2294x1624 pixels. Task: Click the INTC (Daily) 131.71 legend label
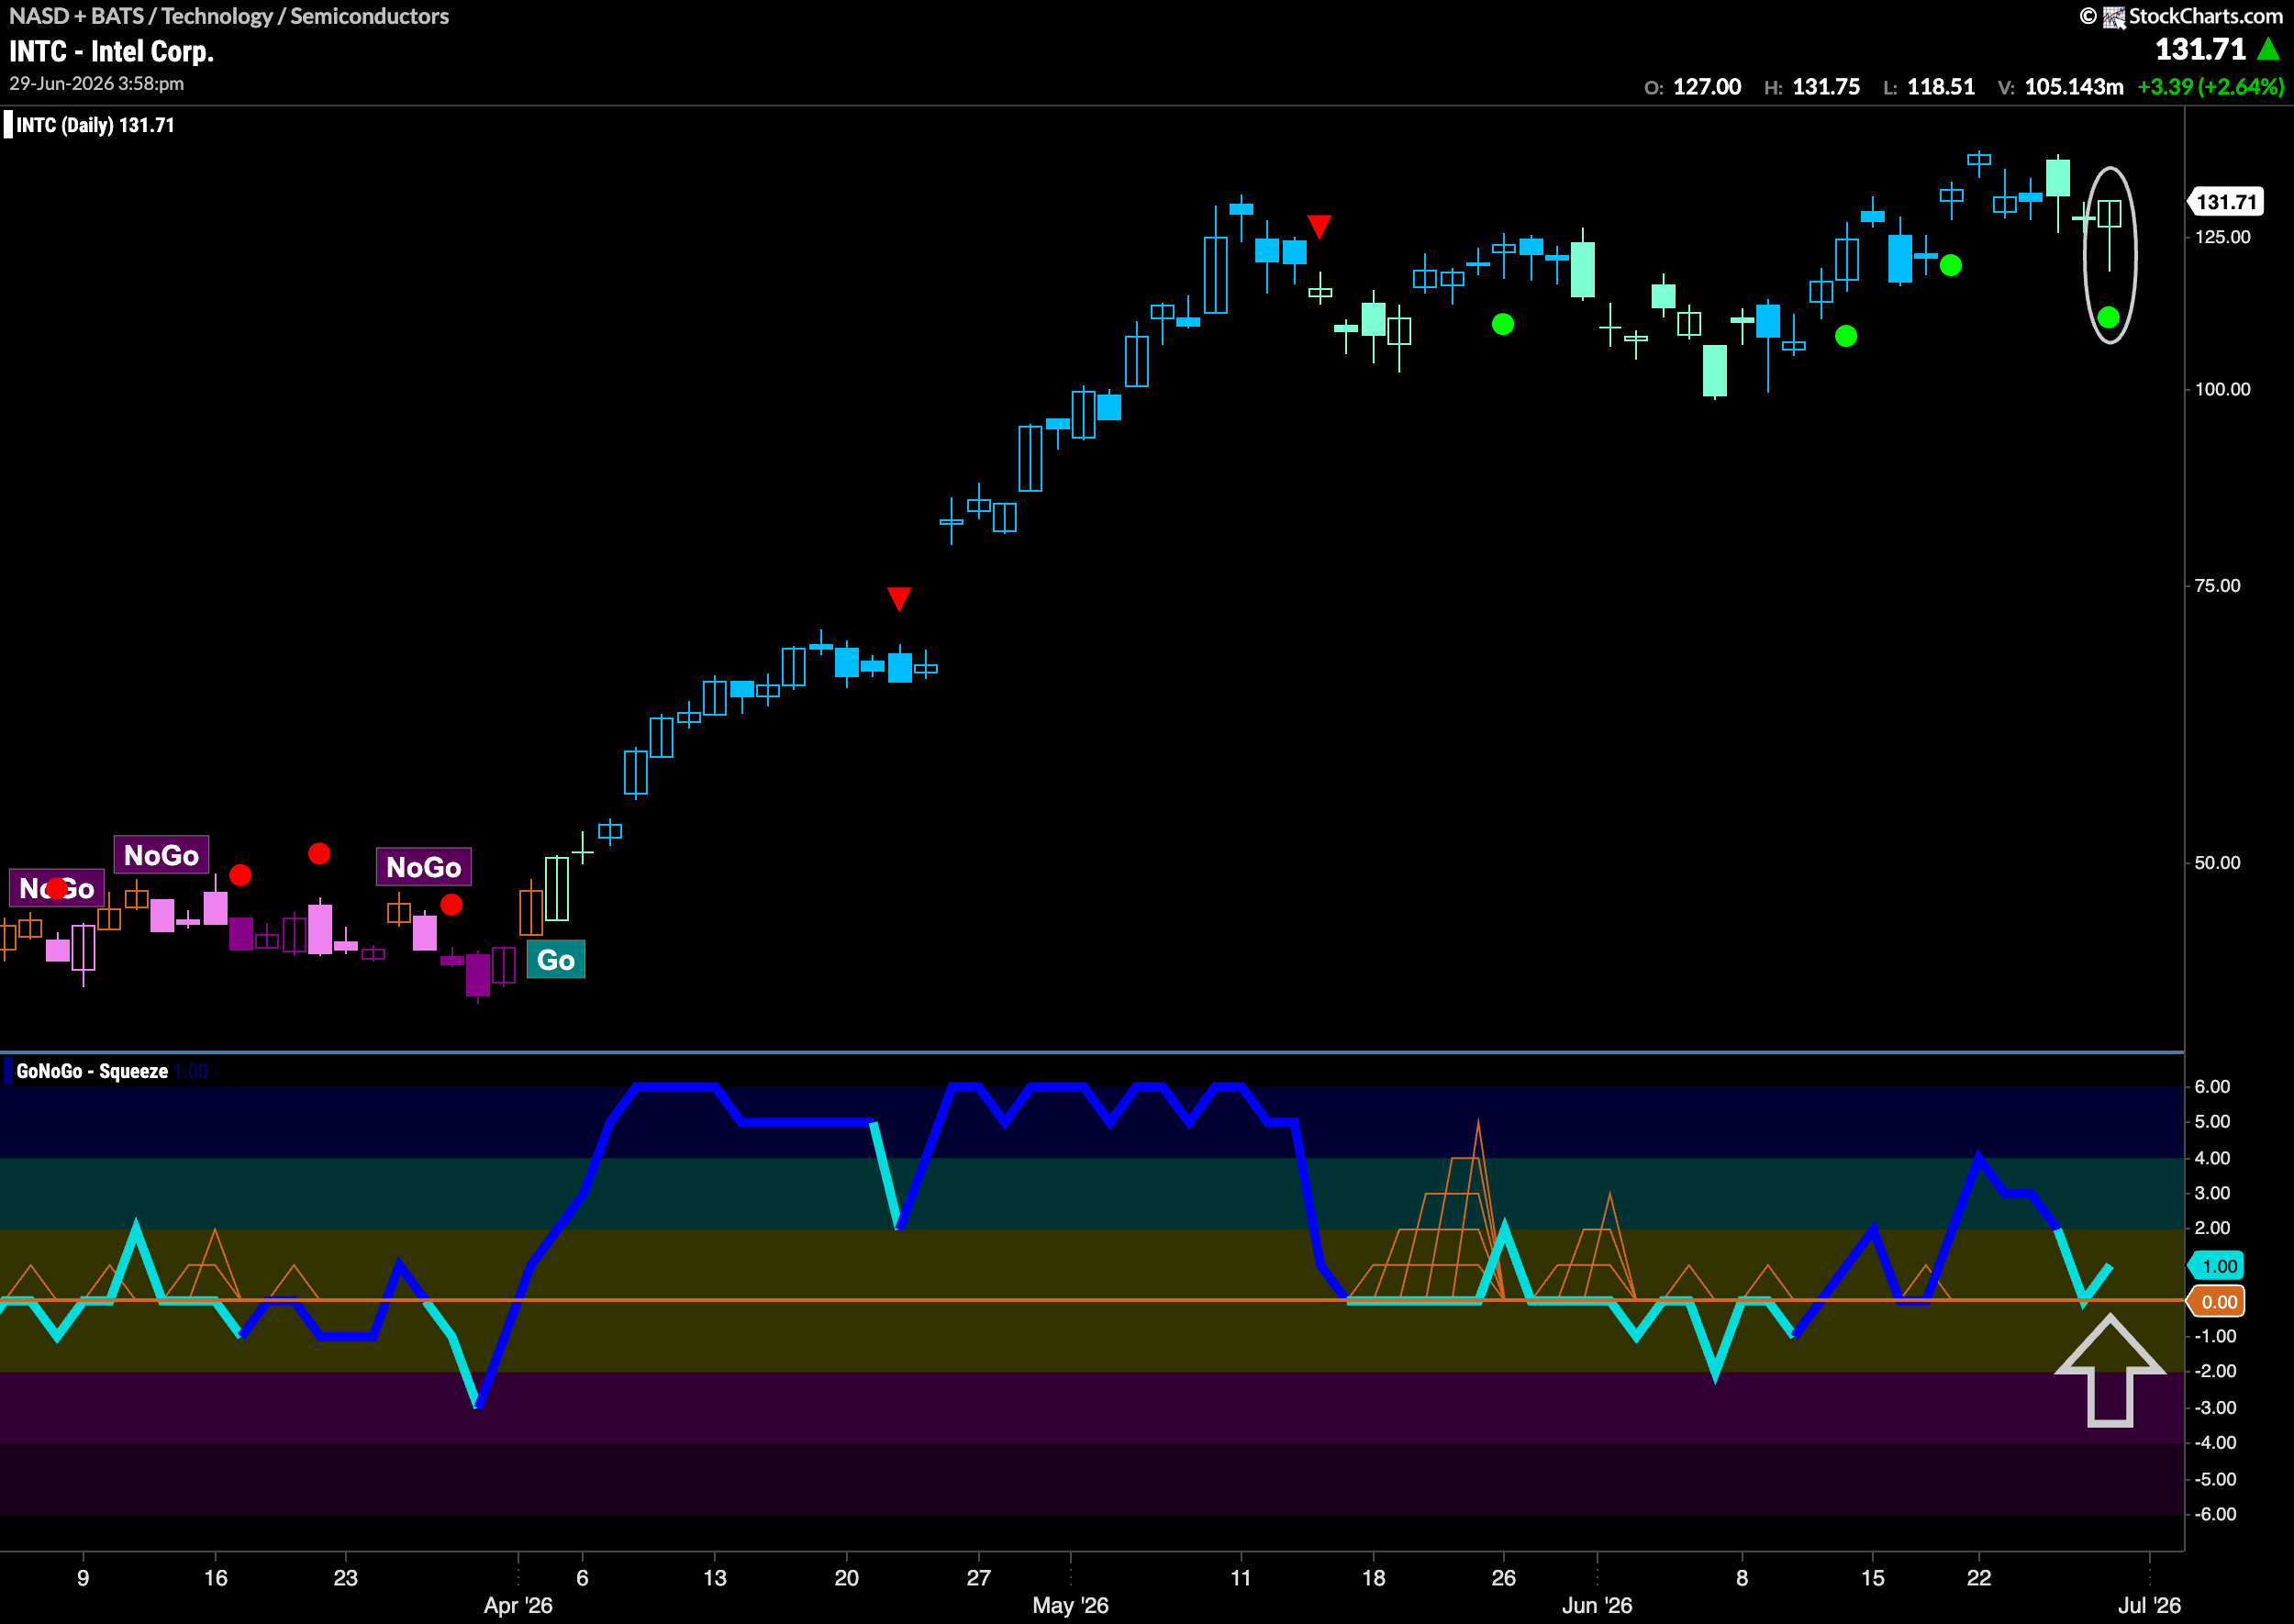coord(95,125)
